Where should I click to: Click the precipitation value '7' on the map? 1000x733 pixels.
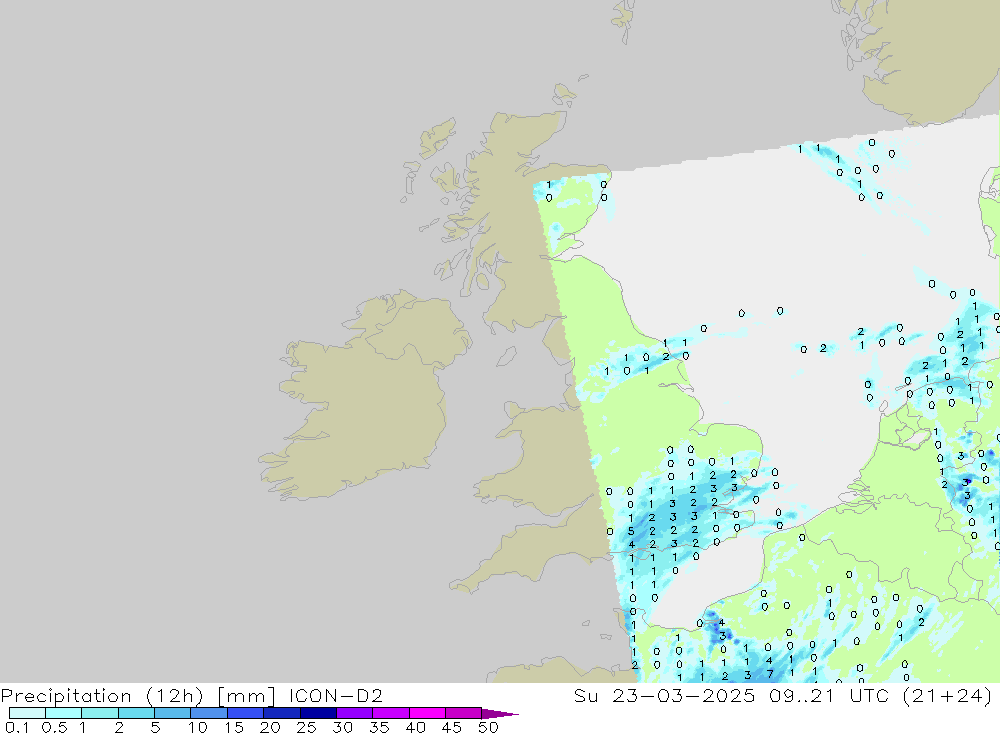pyautogui.click(x=770, y=674)
